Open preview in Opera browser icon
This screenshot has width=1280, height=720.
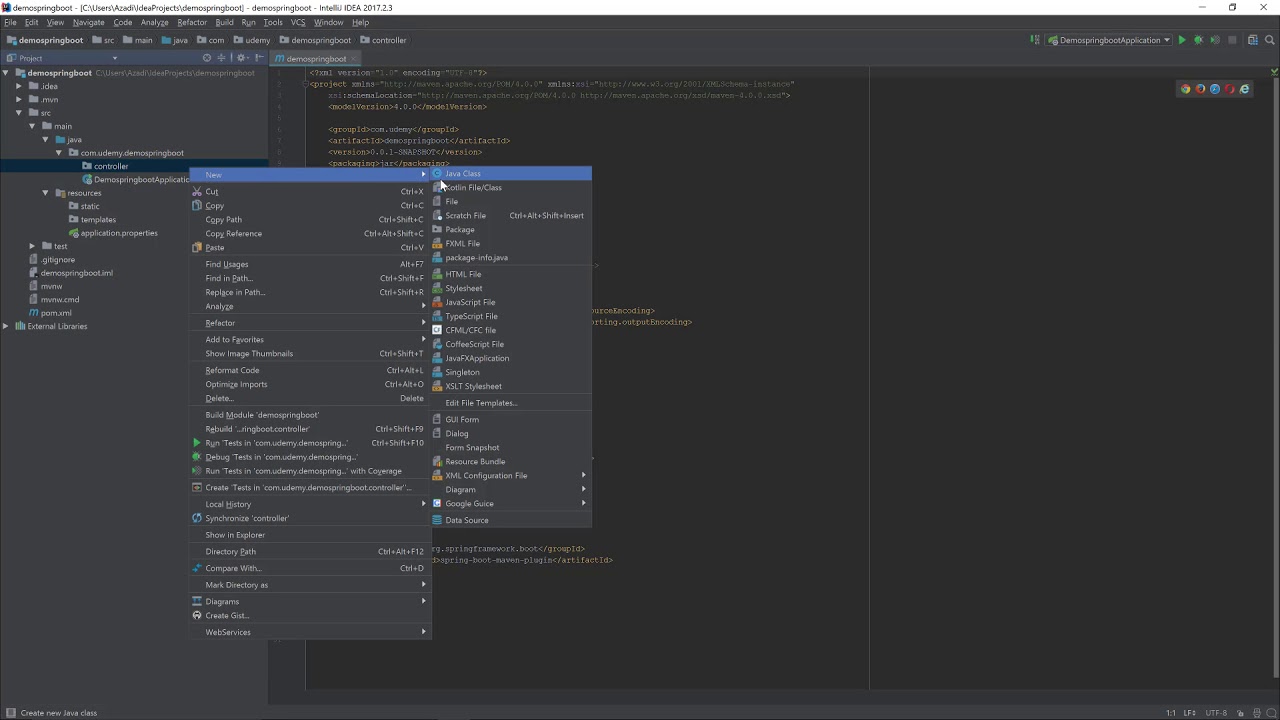[x=1230, y=89]
